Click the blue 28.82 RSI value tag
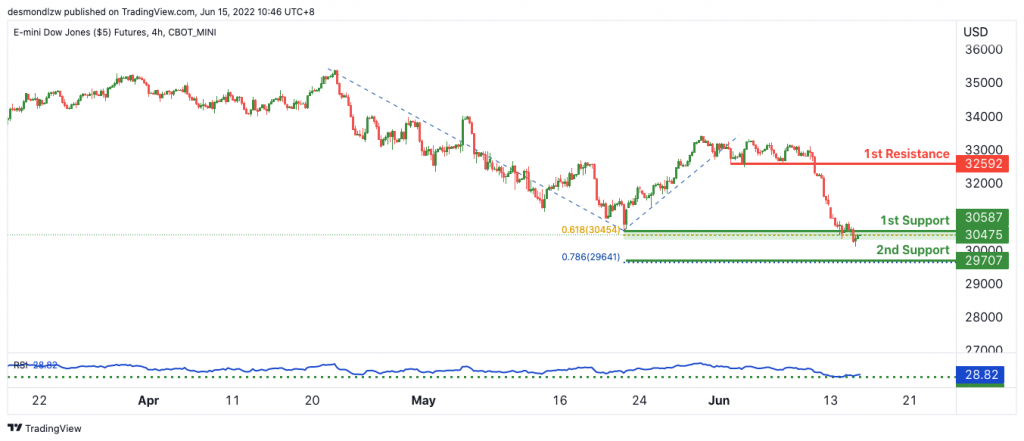The image size is (1024, 441). (x=982, y=374)
